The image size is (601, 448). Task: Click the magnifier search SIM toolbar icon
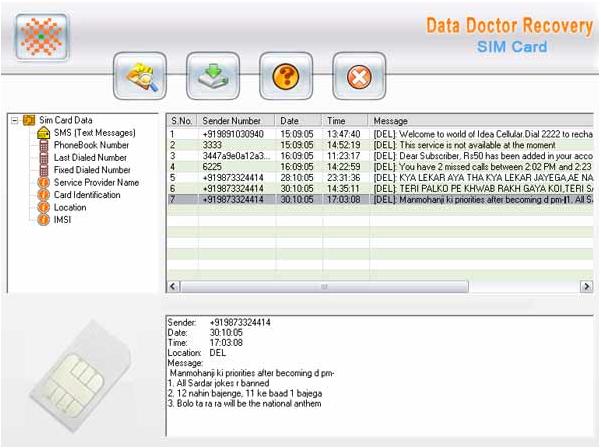click(x=140, y=75)
